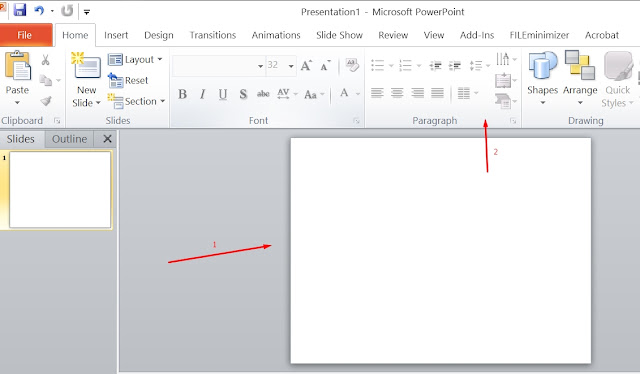Viewport: 640px width, 374px height.
Task: Click the Copy icon
Action: pos(46,80)
